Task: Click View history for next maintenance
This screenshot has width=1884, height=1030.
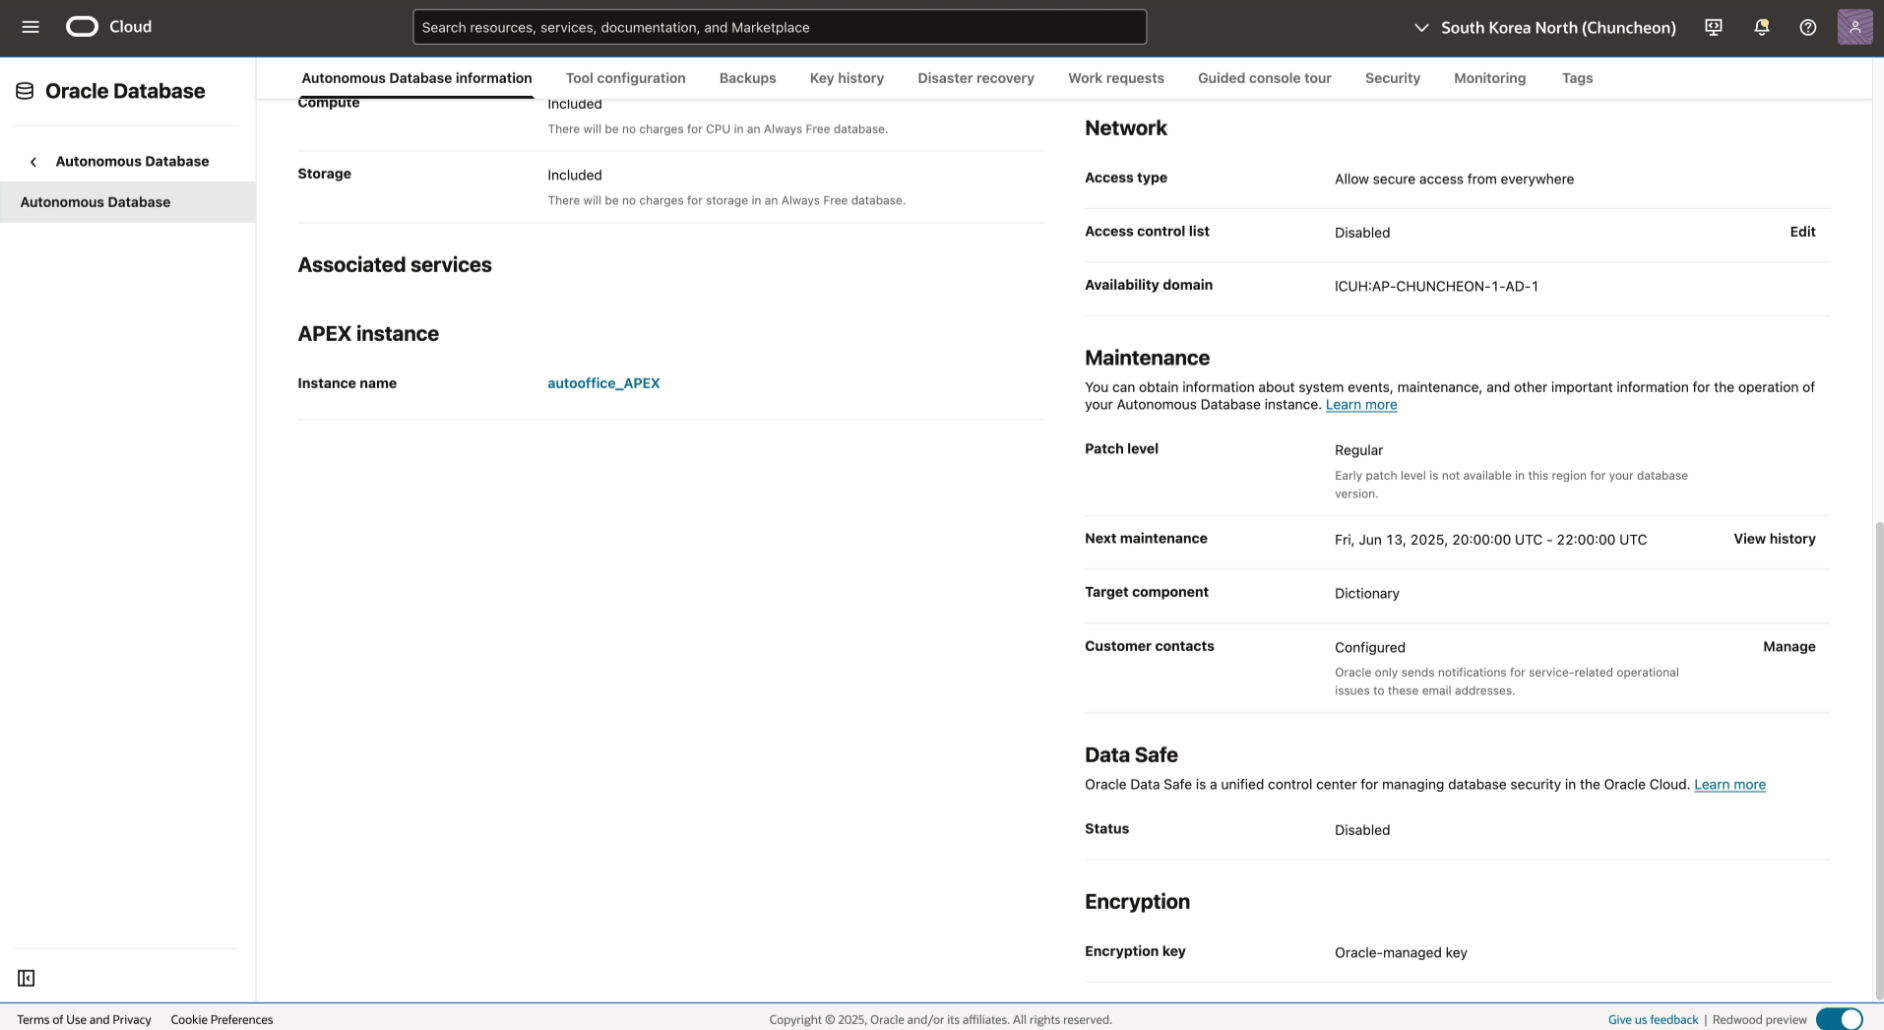Action: pos(1774,539)
